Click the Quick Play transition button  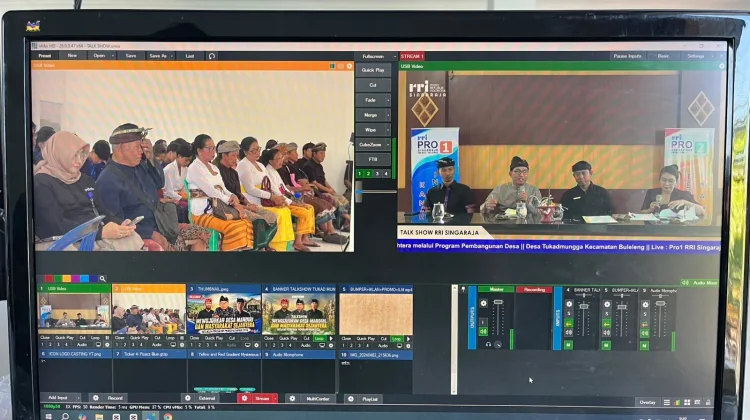373,70
